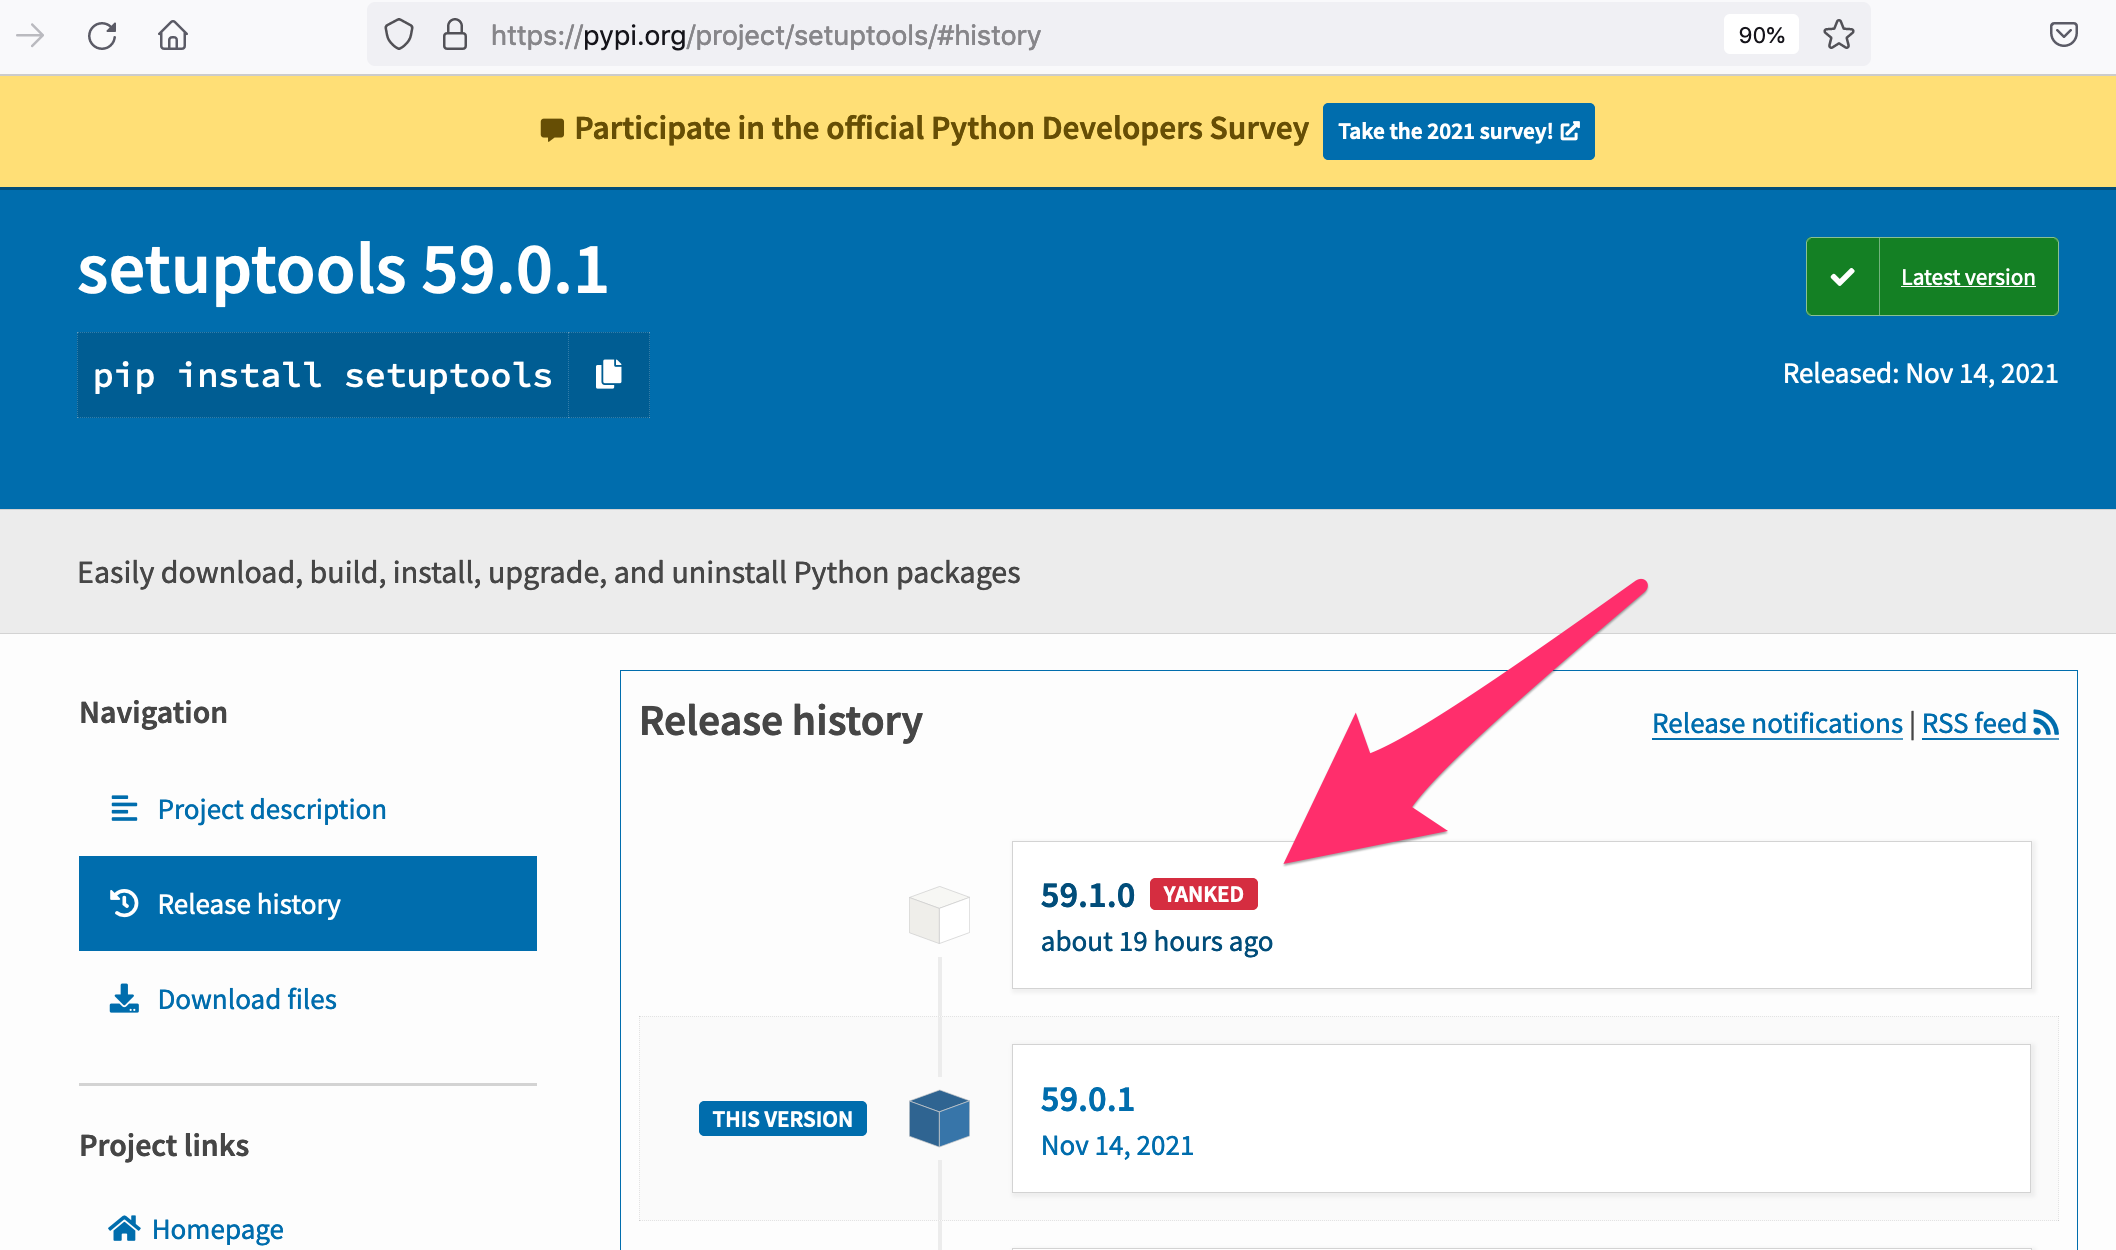
Task: Go to the browser home page
Action: [x=174, y=35]
